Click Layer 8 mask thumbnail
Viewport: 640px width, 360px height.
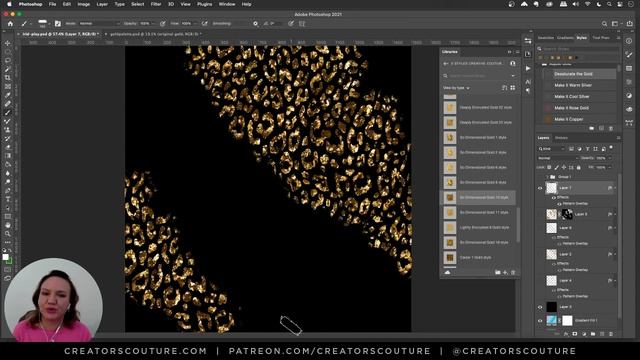coord(567,214)
